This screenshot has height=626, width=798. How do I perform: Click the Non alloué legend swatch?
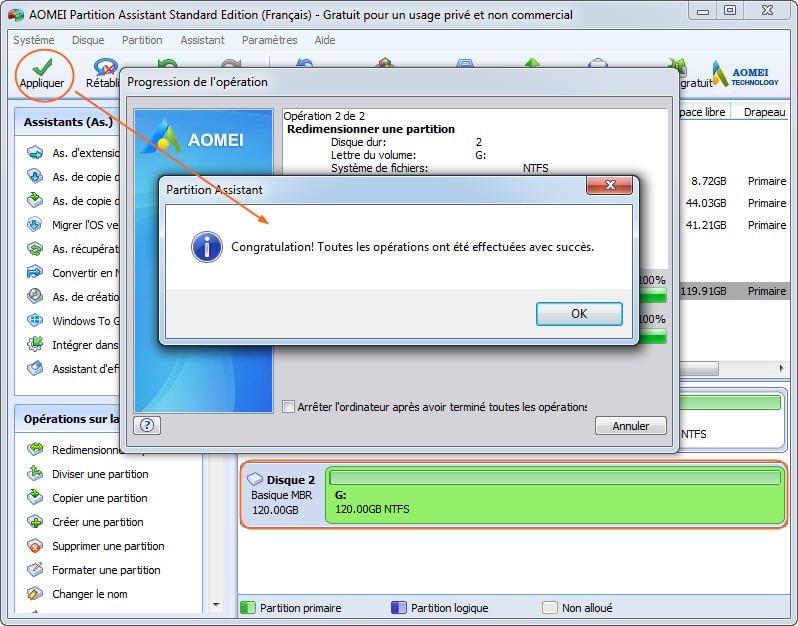[x=550, y=608]
